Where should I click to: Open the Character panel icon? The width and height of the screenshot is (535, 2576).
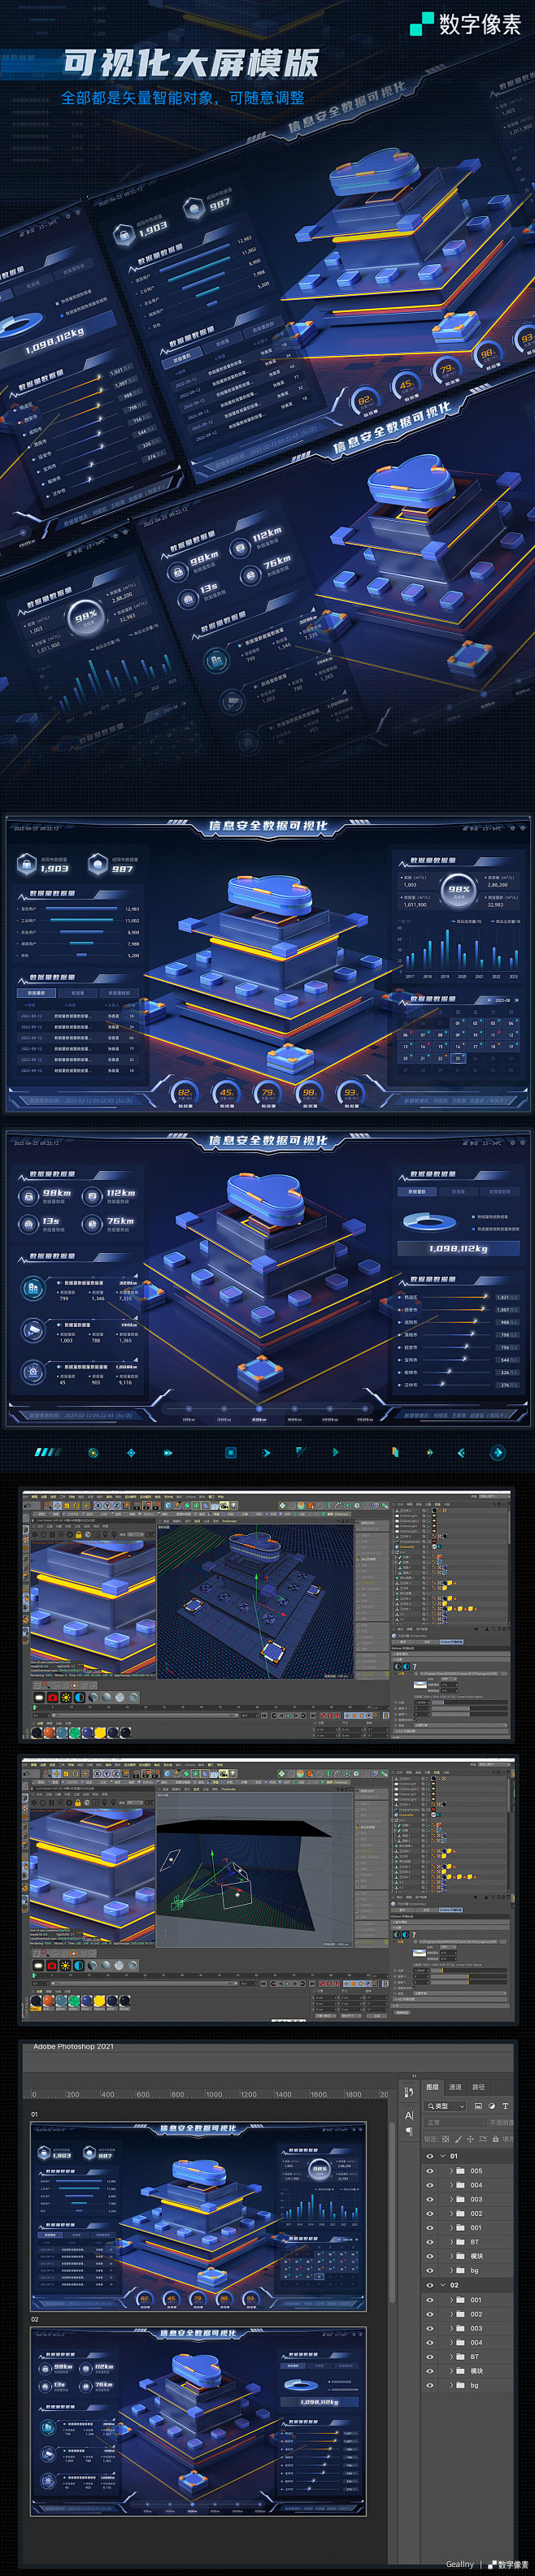pos(408,2115)
